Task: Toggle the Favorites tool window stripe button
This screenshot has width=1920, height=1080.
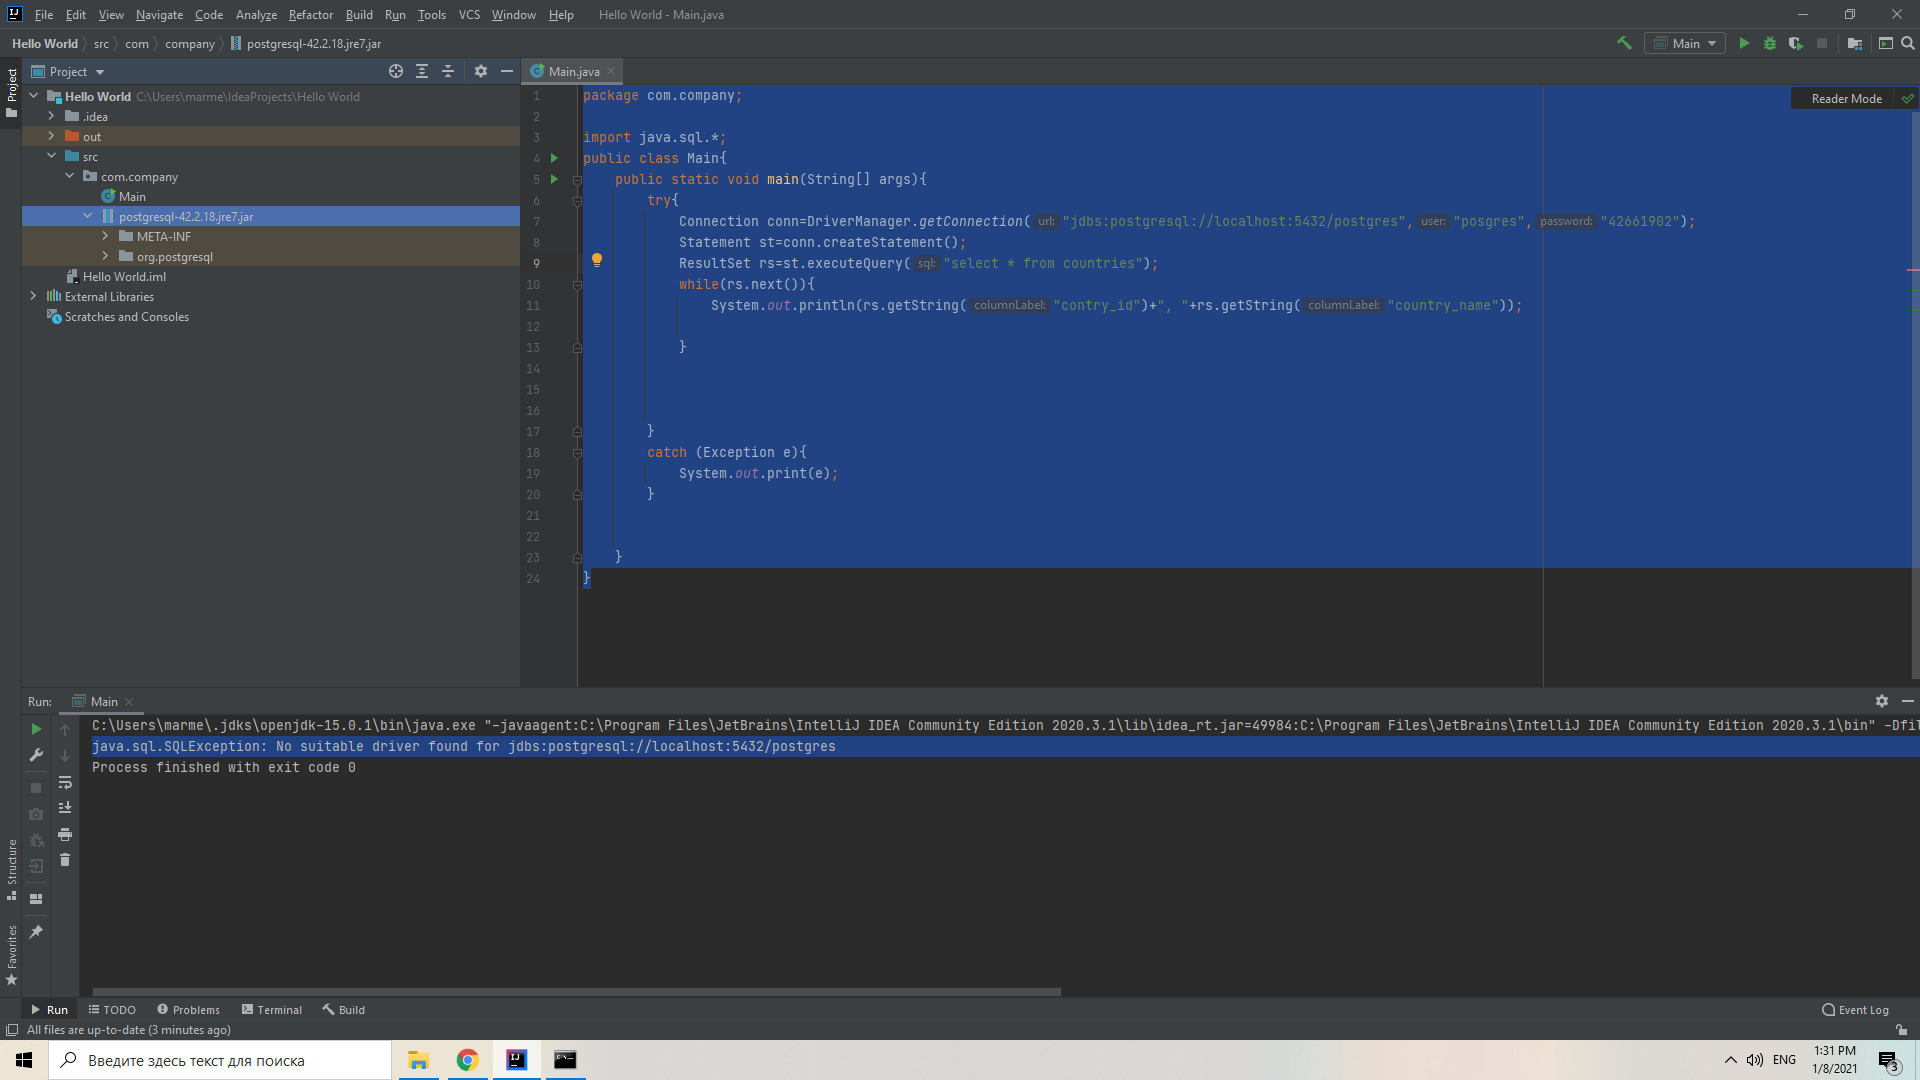Action: point(11,955)
